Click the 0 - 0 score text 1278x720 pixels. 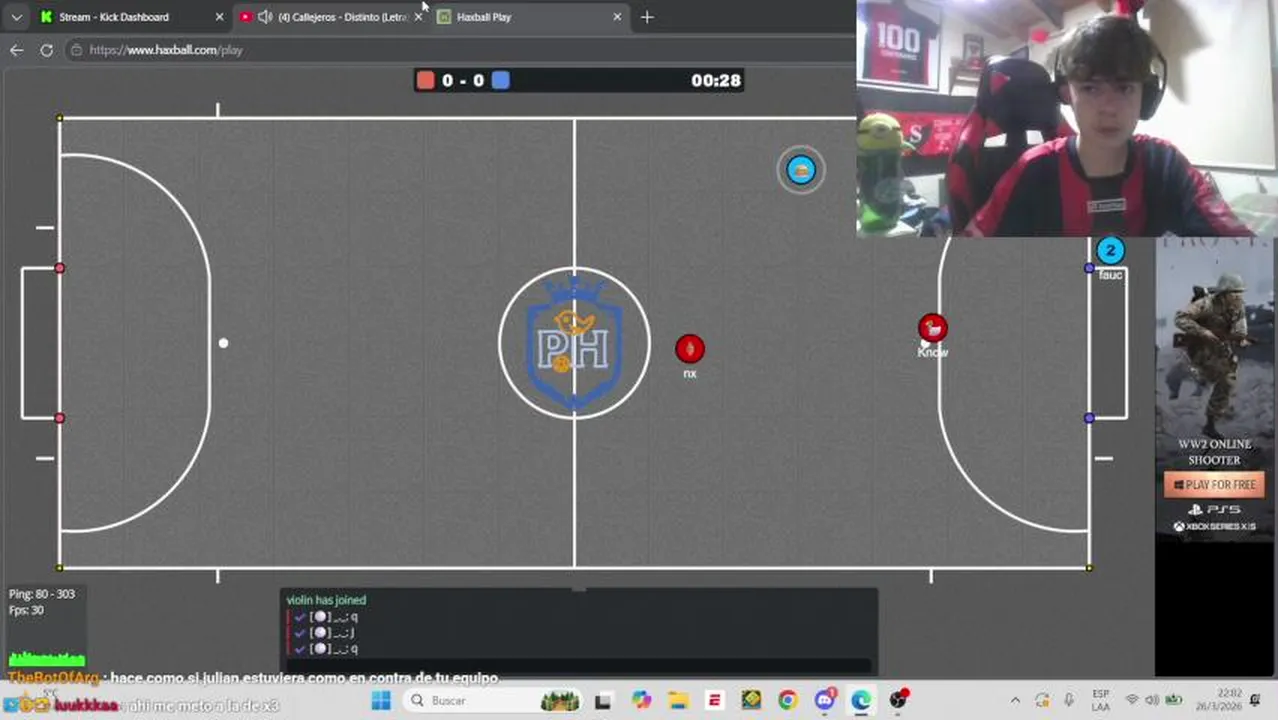point(463,81)
